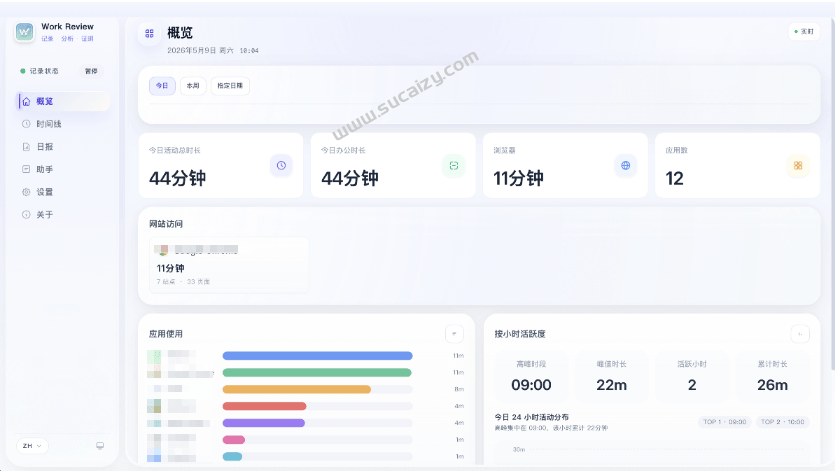
Task: Click the icon button in 按小时活跃度 header
Action: coord(800,334)
